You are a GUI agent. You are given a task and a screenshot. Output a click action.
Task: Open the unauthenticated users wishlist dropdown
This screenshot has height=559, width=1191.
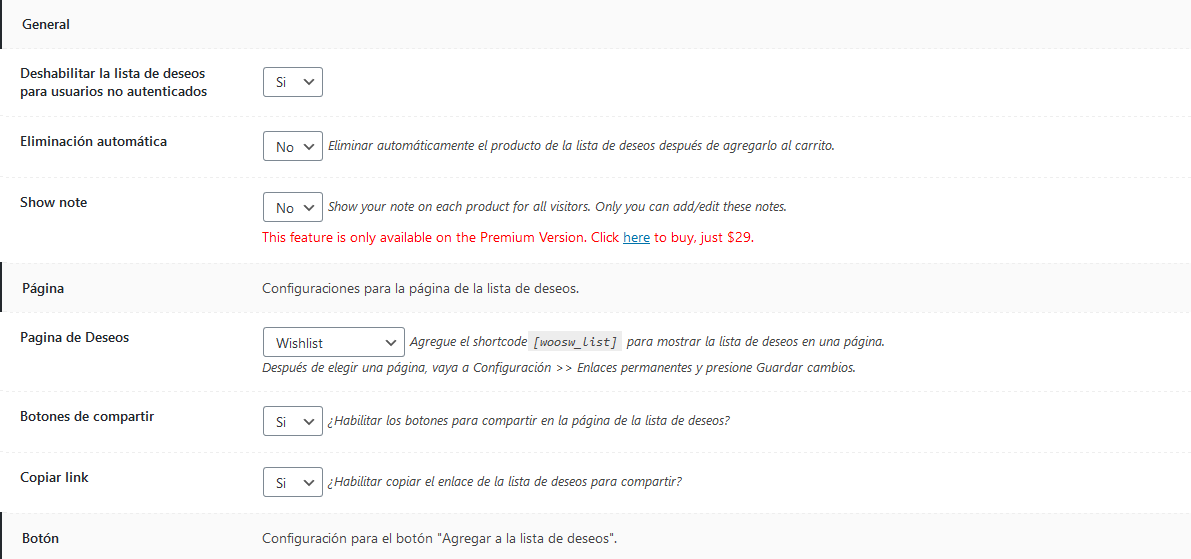pyautogui.click(x=292, y=82)
